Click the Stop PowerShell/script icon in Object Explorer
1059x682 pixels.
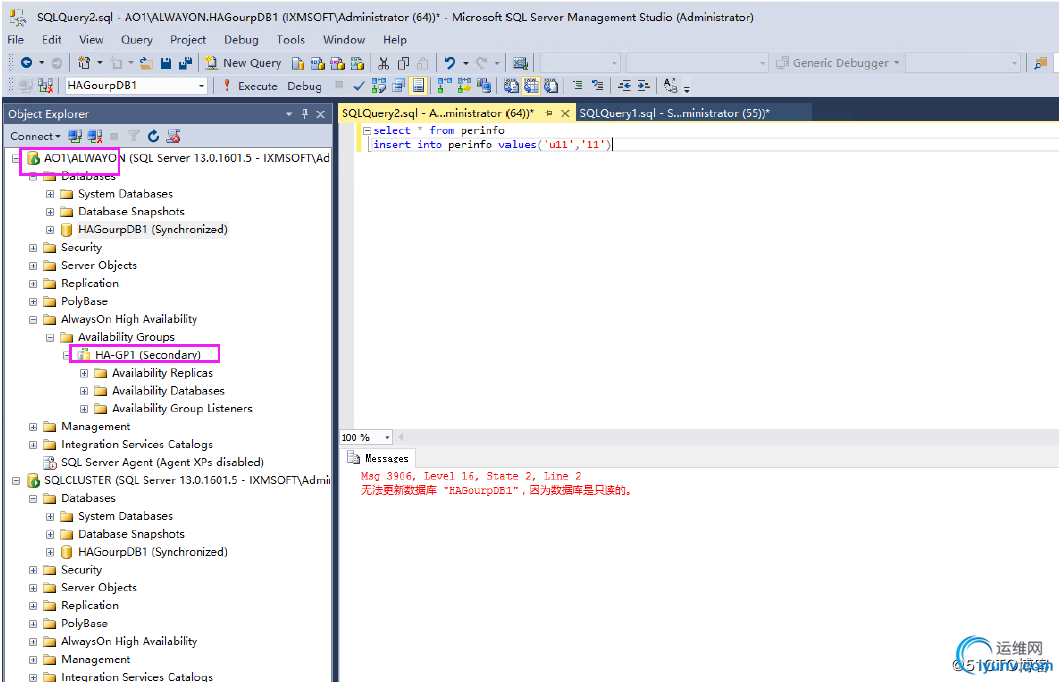pos(174,136)
